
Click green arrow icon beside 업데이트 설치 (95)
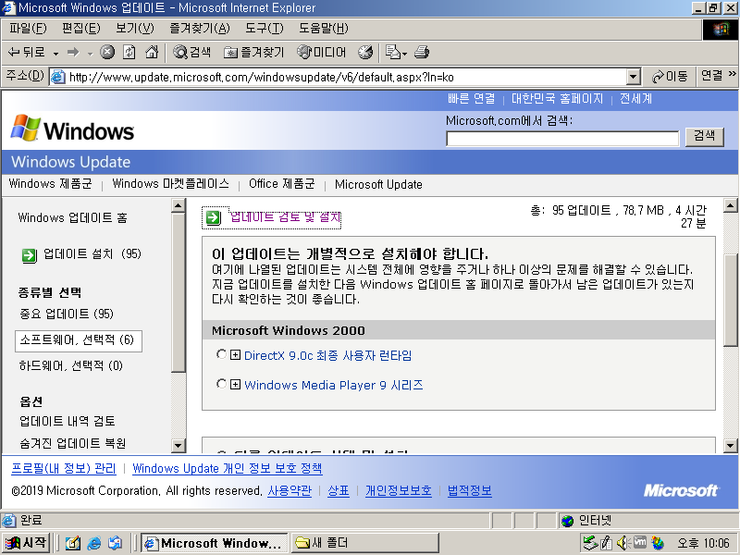pyautogui.click(x=29, y=256)
